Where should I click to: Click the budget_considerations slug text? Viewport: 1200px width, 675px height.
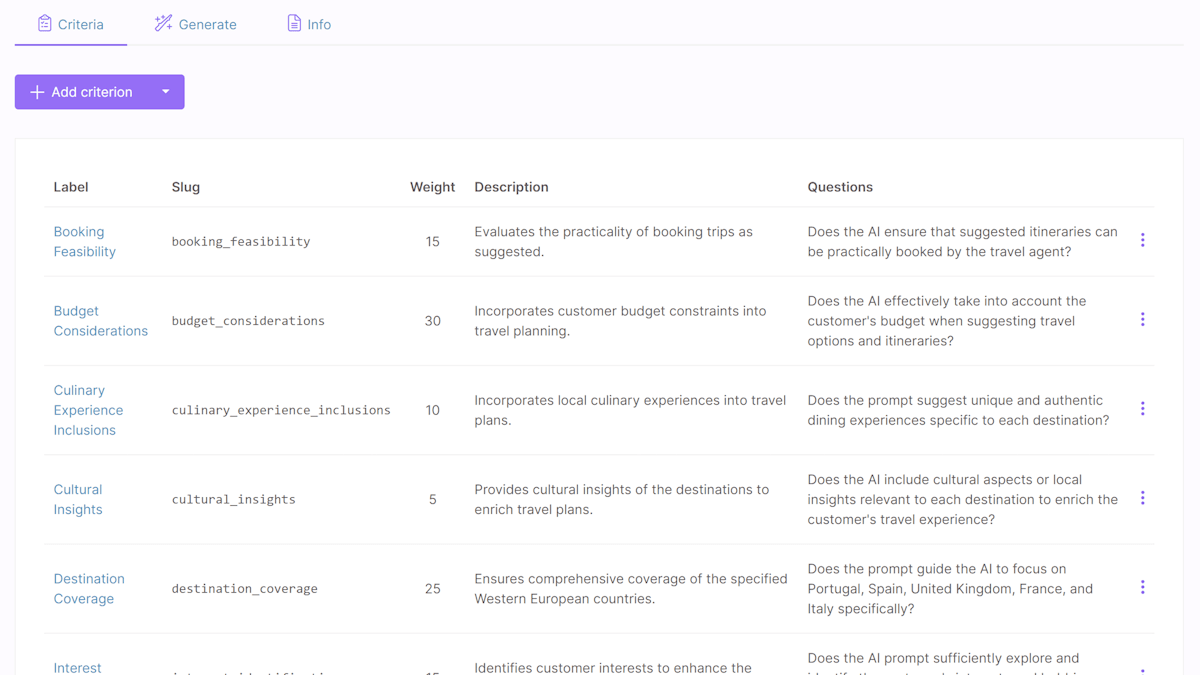pyautogui.click(x=248, y=321)
